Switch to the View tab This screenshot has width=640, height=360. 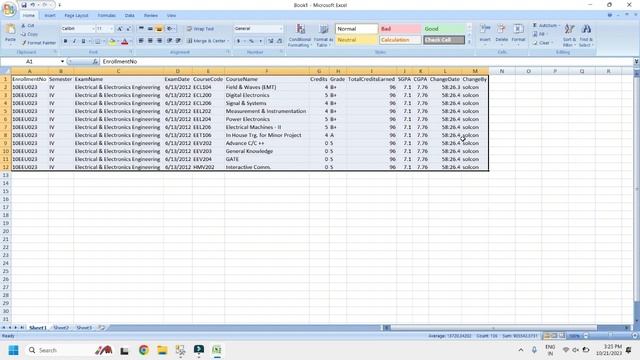171,16
